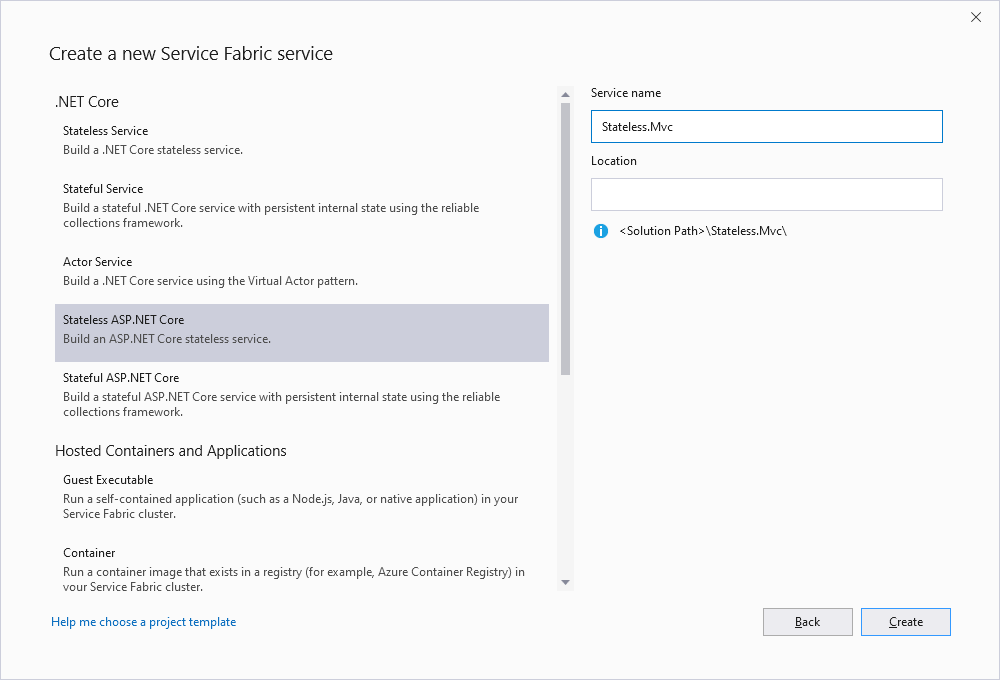This screenshot has height=680, width=1000.
Task: Click the Service name text field
Action: (766, 127)
